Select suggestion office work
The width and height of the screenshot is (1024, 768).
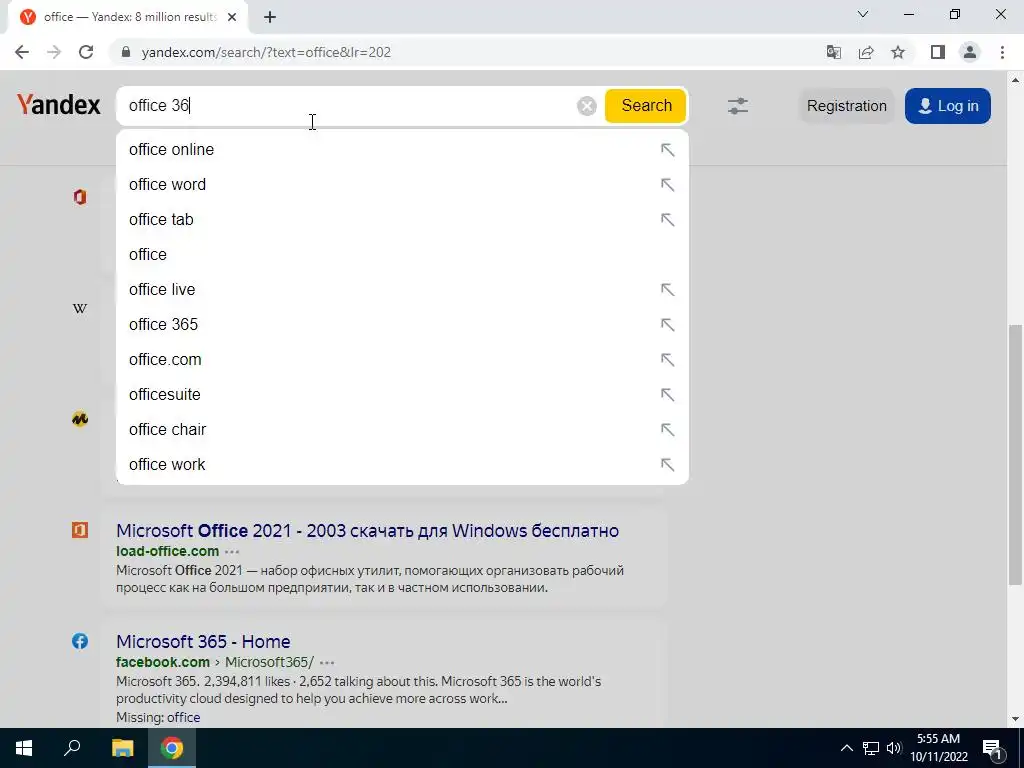[402, 464]
